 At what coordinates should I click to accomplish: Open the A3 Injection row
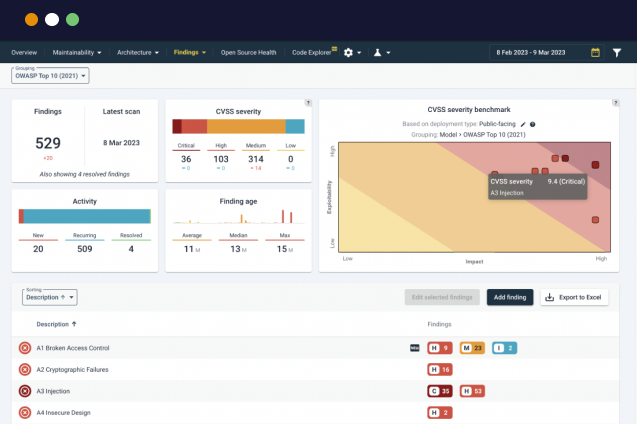pyautogui.click(x=315, y=391)
